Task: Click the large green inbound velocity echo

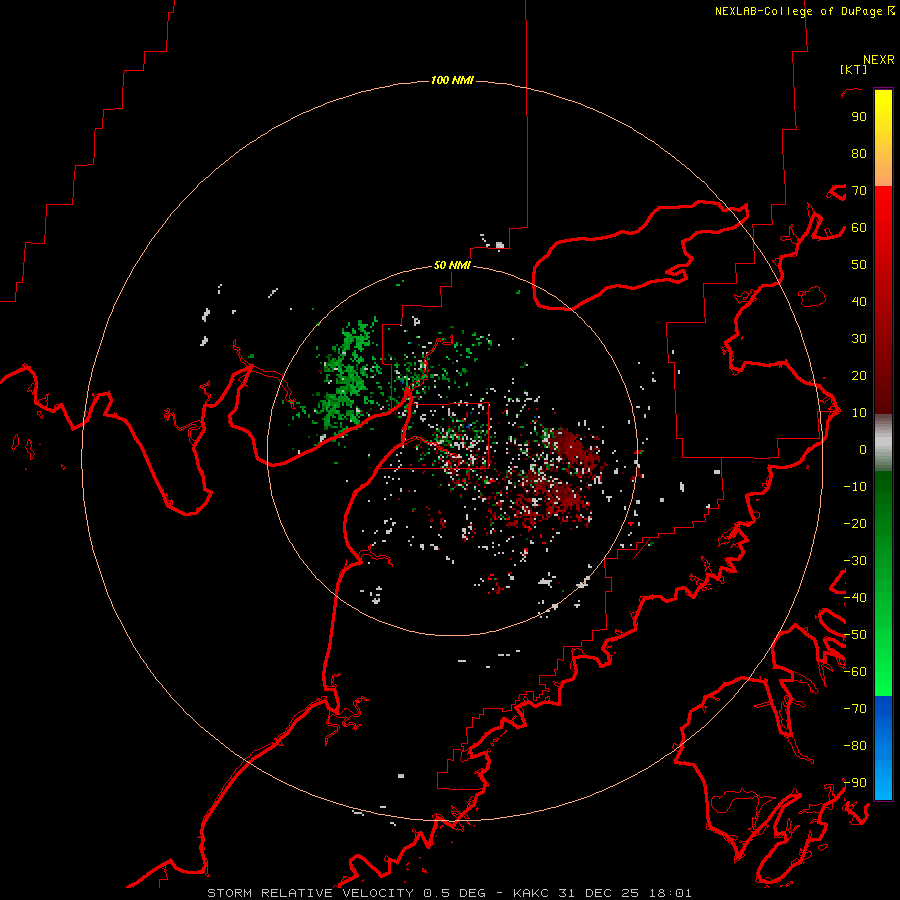Action: pyautogui.click(x=346, y=377)
